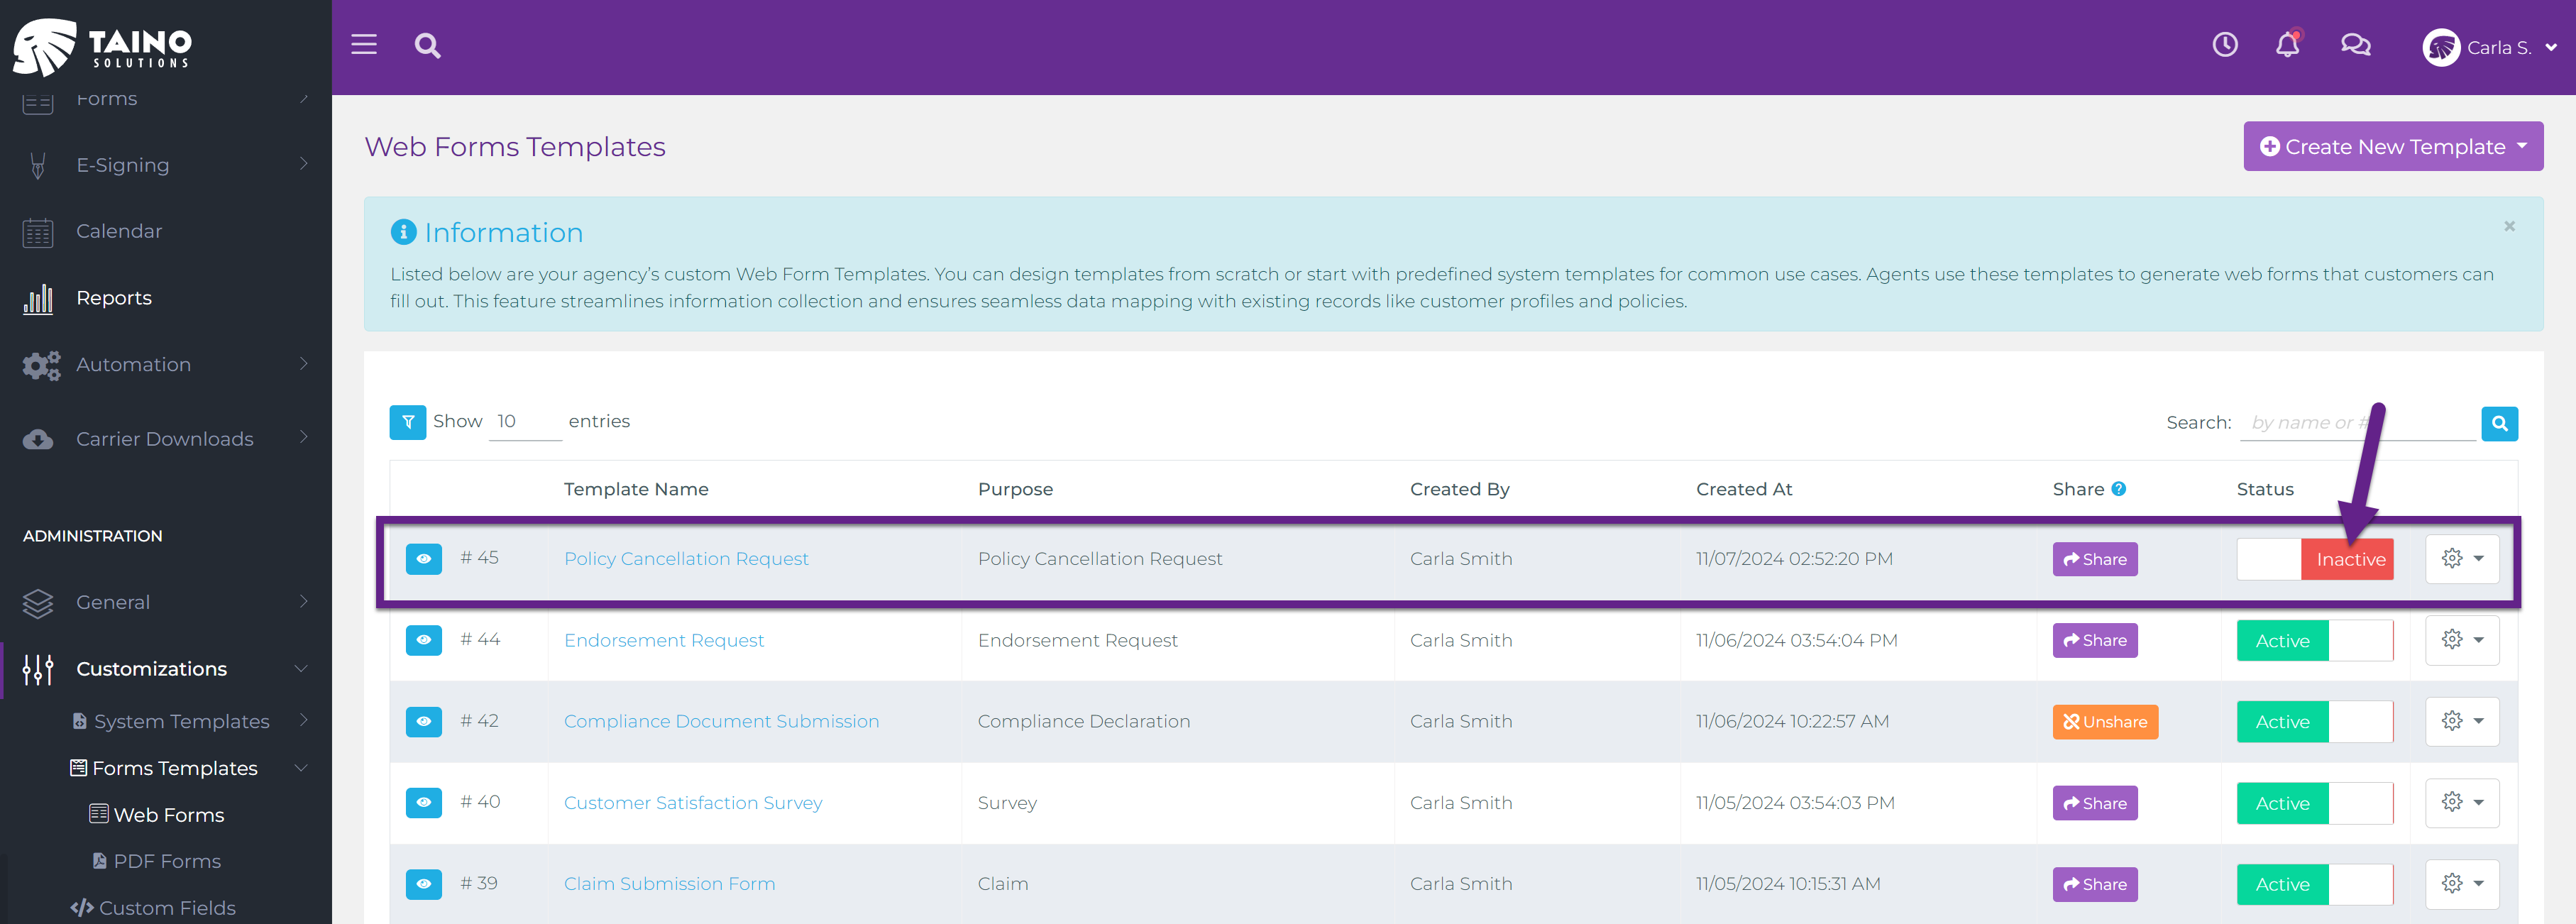The height and width of the screenshot is (924, 2576).
Task: Open Endorsement Request template link
Action: (x=663, y=641)
